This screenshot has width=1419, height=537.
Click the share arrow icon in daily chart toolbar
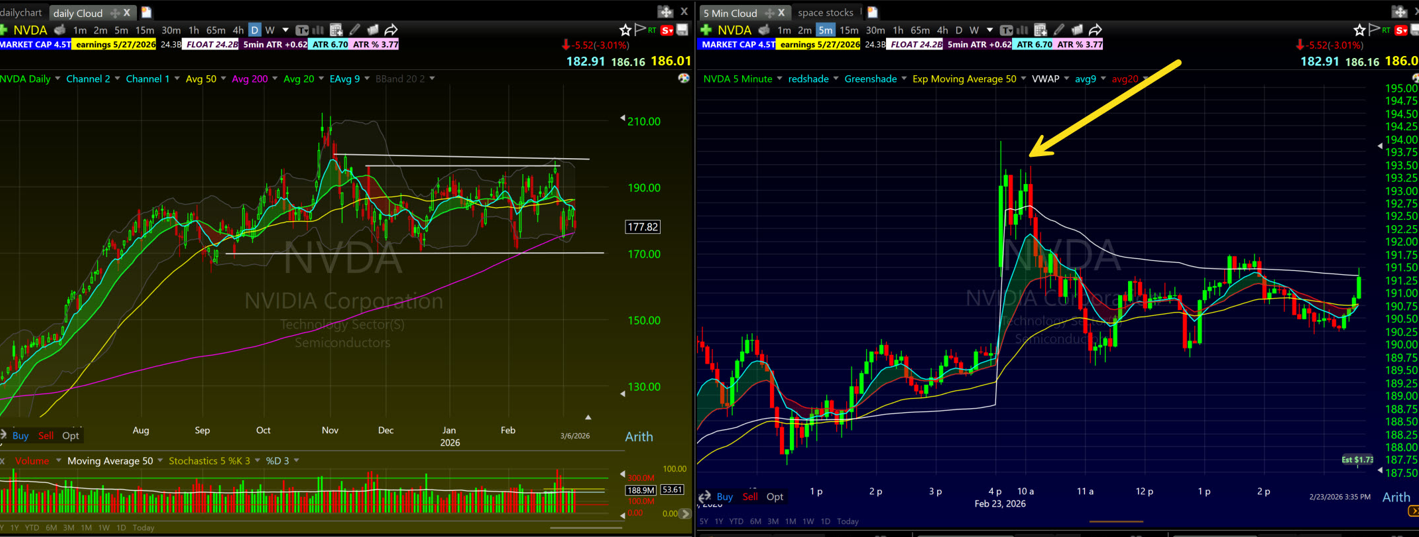[391, 30]
